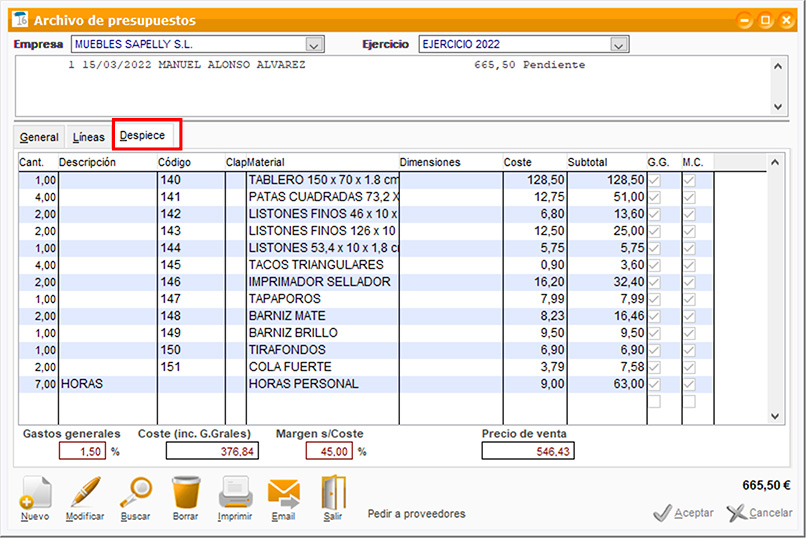Screen dimensions: 806x538
Task: Click the Nuevo document icon
Action: 35,492
